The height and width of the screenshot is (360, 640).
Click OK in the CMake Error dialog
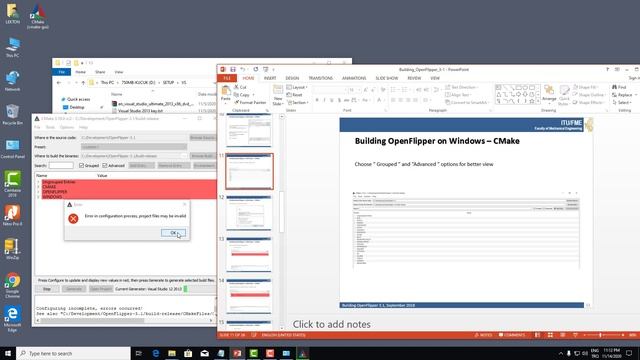point(173,233)
